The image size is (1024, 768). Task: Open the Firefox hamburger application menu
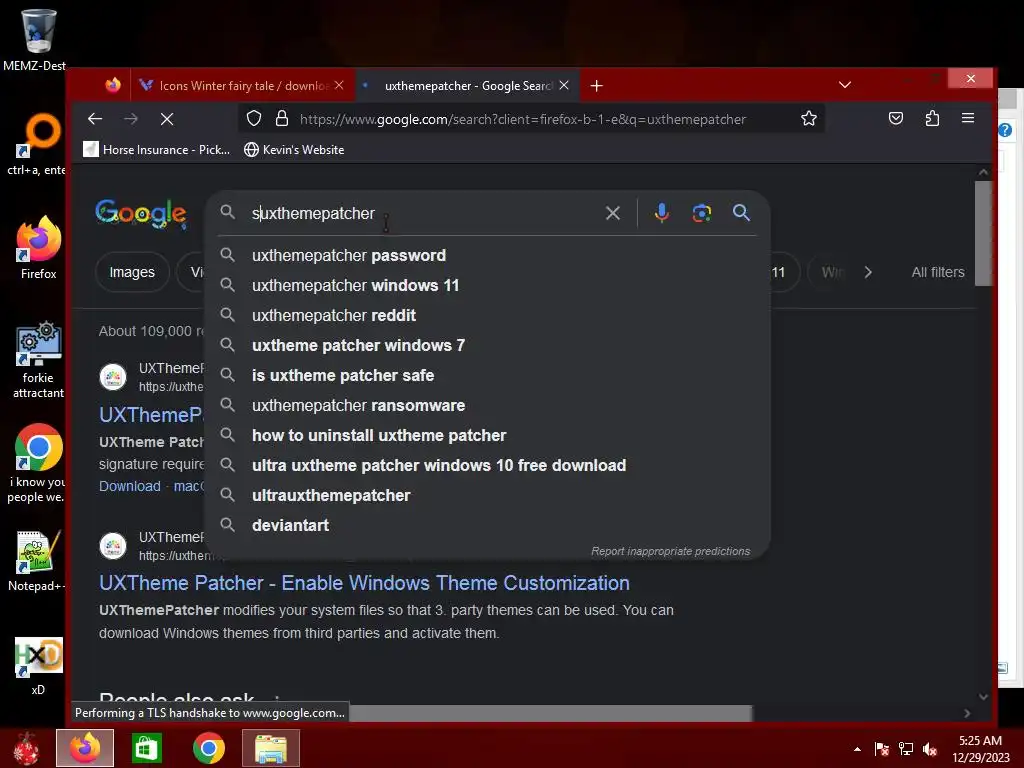coord(968,118)
